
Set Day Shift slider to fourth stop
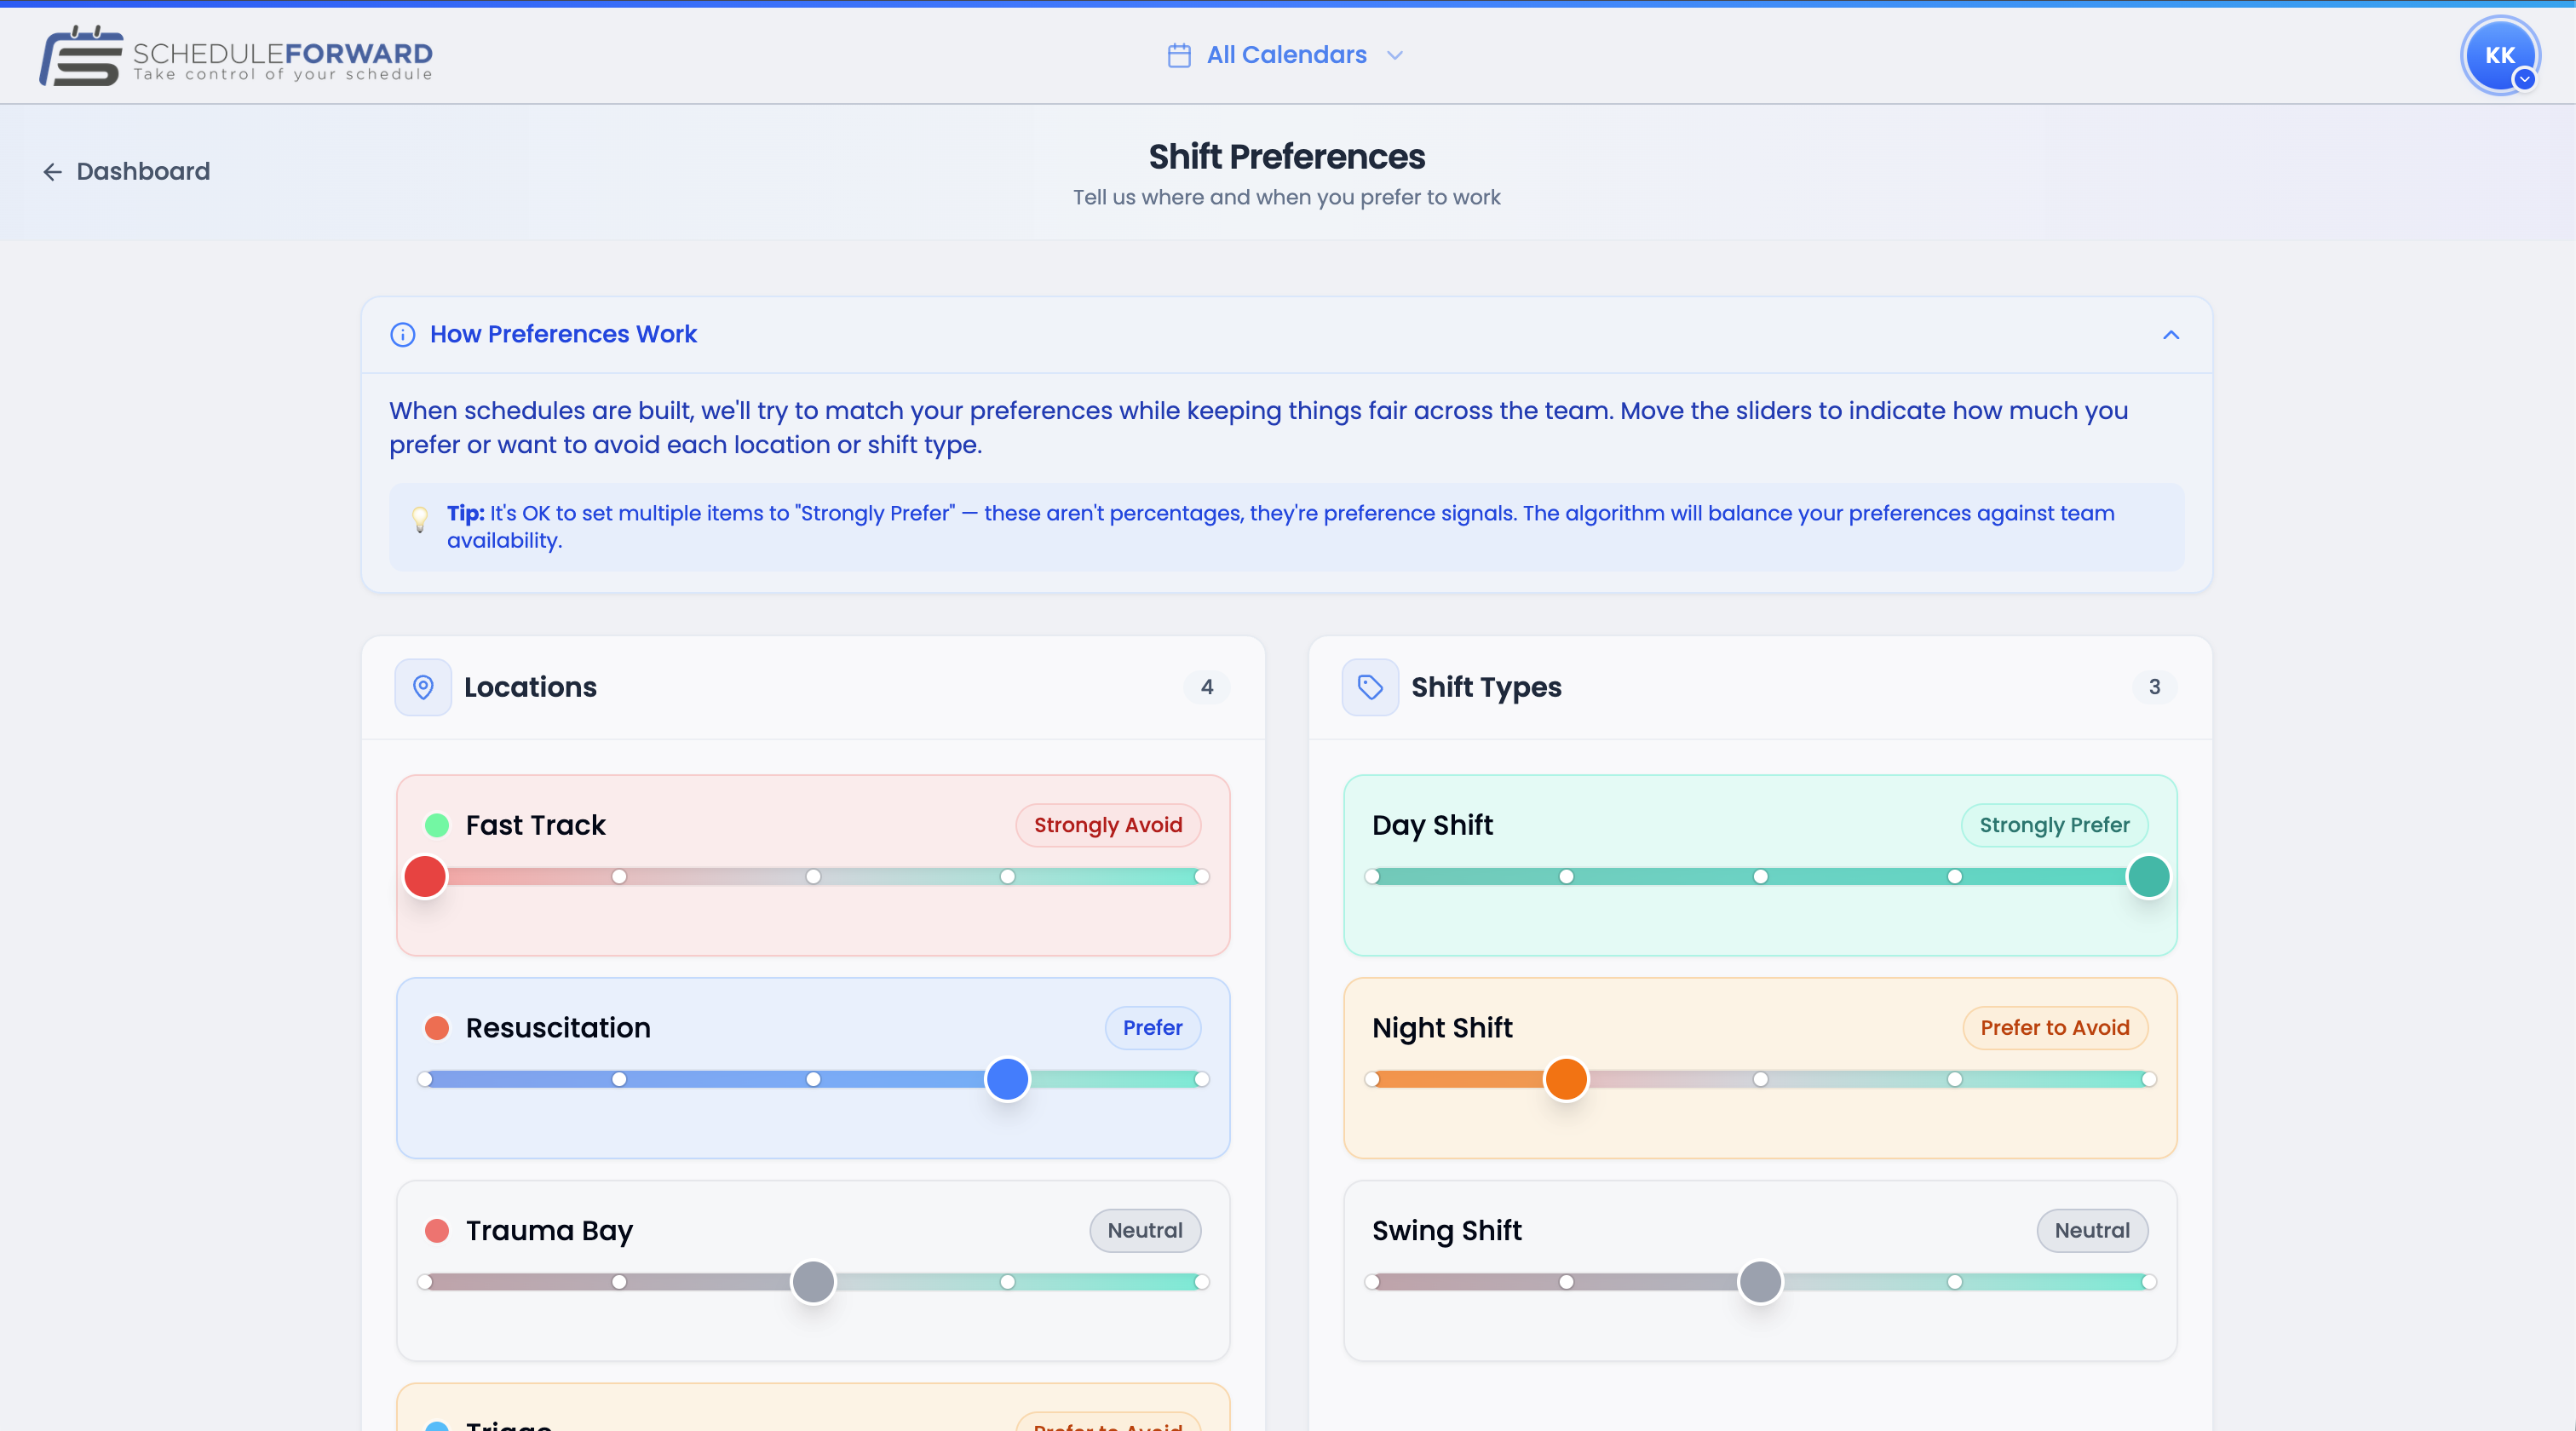(1954, 877)
